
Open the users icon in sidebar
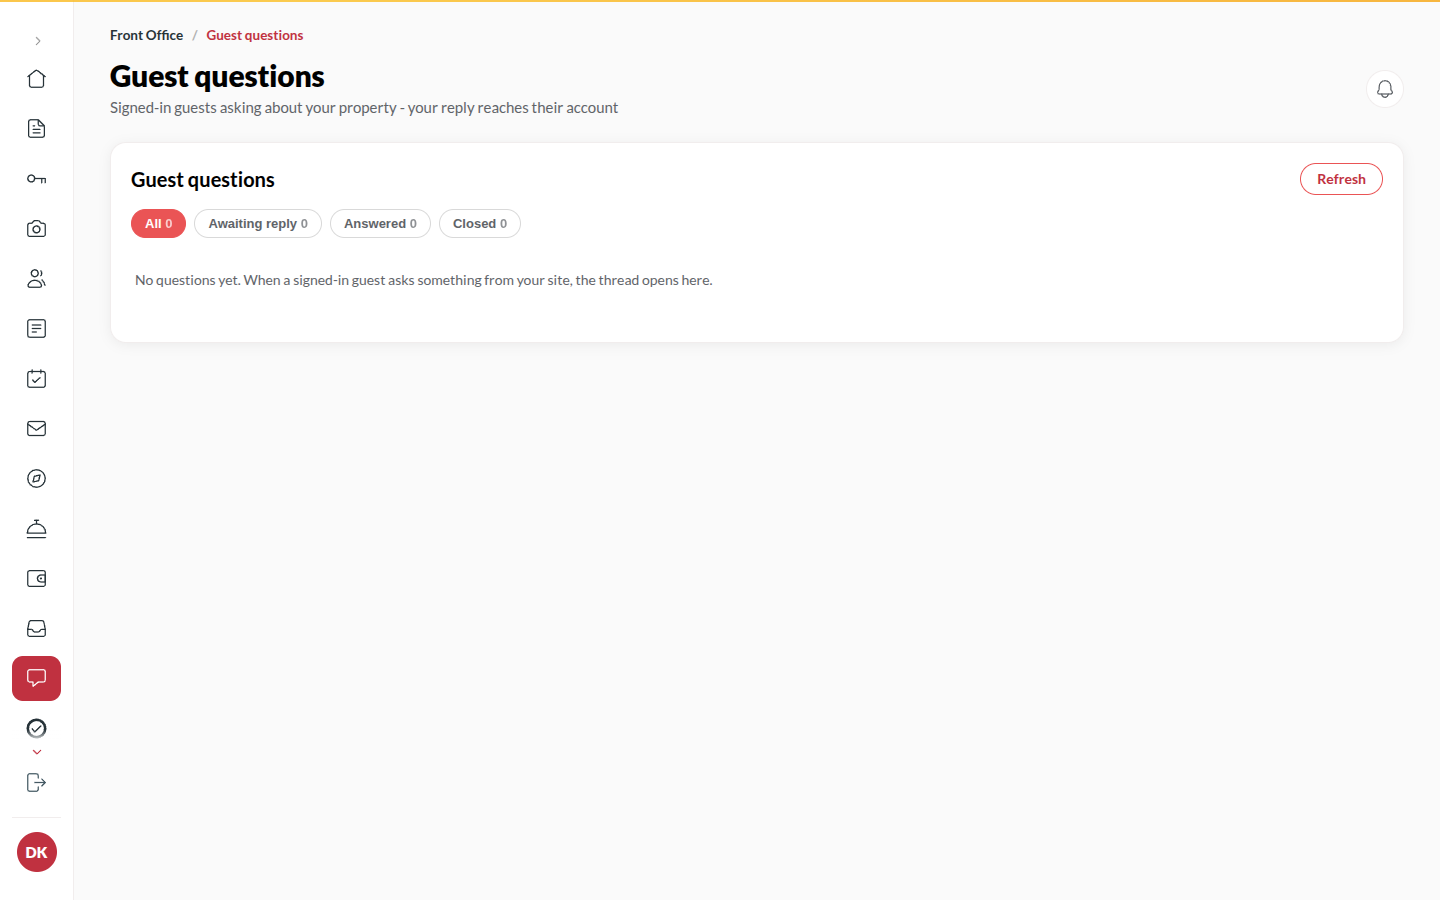click(37, 279)
